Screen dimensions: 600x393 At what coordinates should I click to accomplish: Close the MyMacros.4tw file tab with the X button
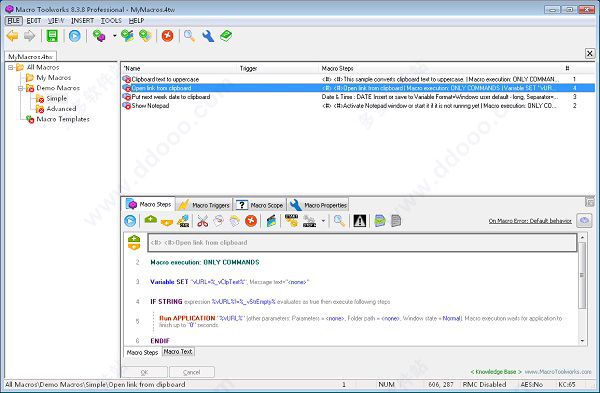pyautogui.click(x=590, y=54)
